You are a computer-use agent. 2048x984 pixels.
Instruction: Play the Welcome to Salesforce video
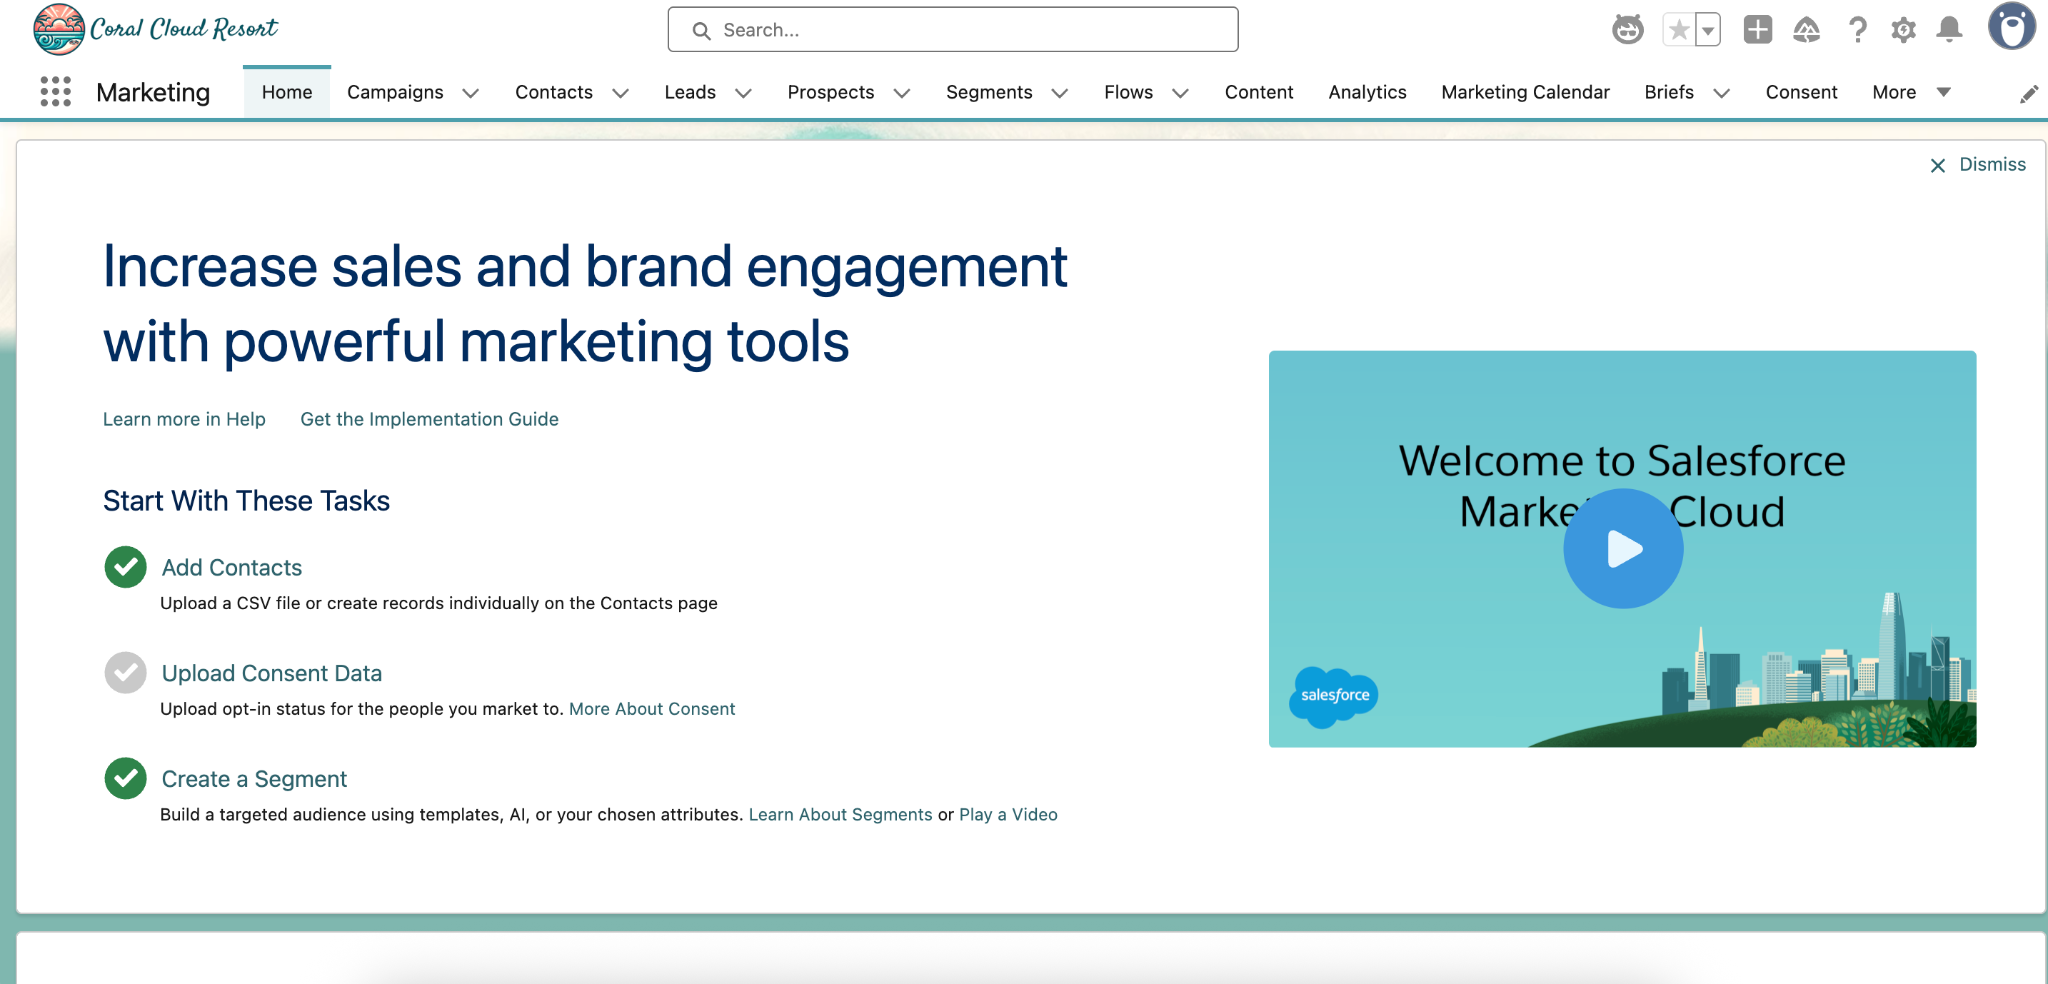pos(1623,549)
